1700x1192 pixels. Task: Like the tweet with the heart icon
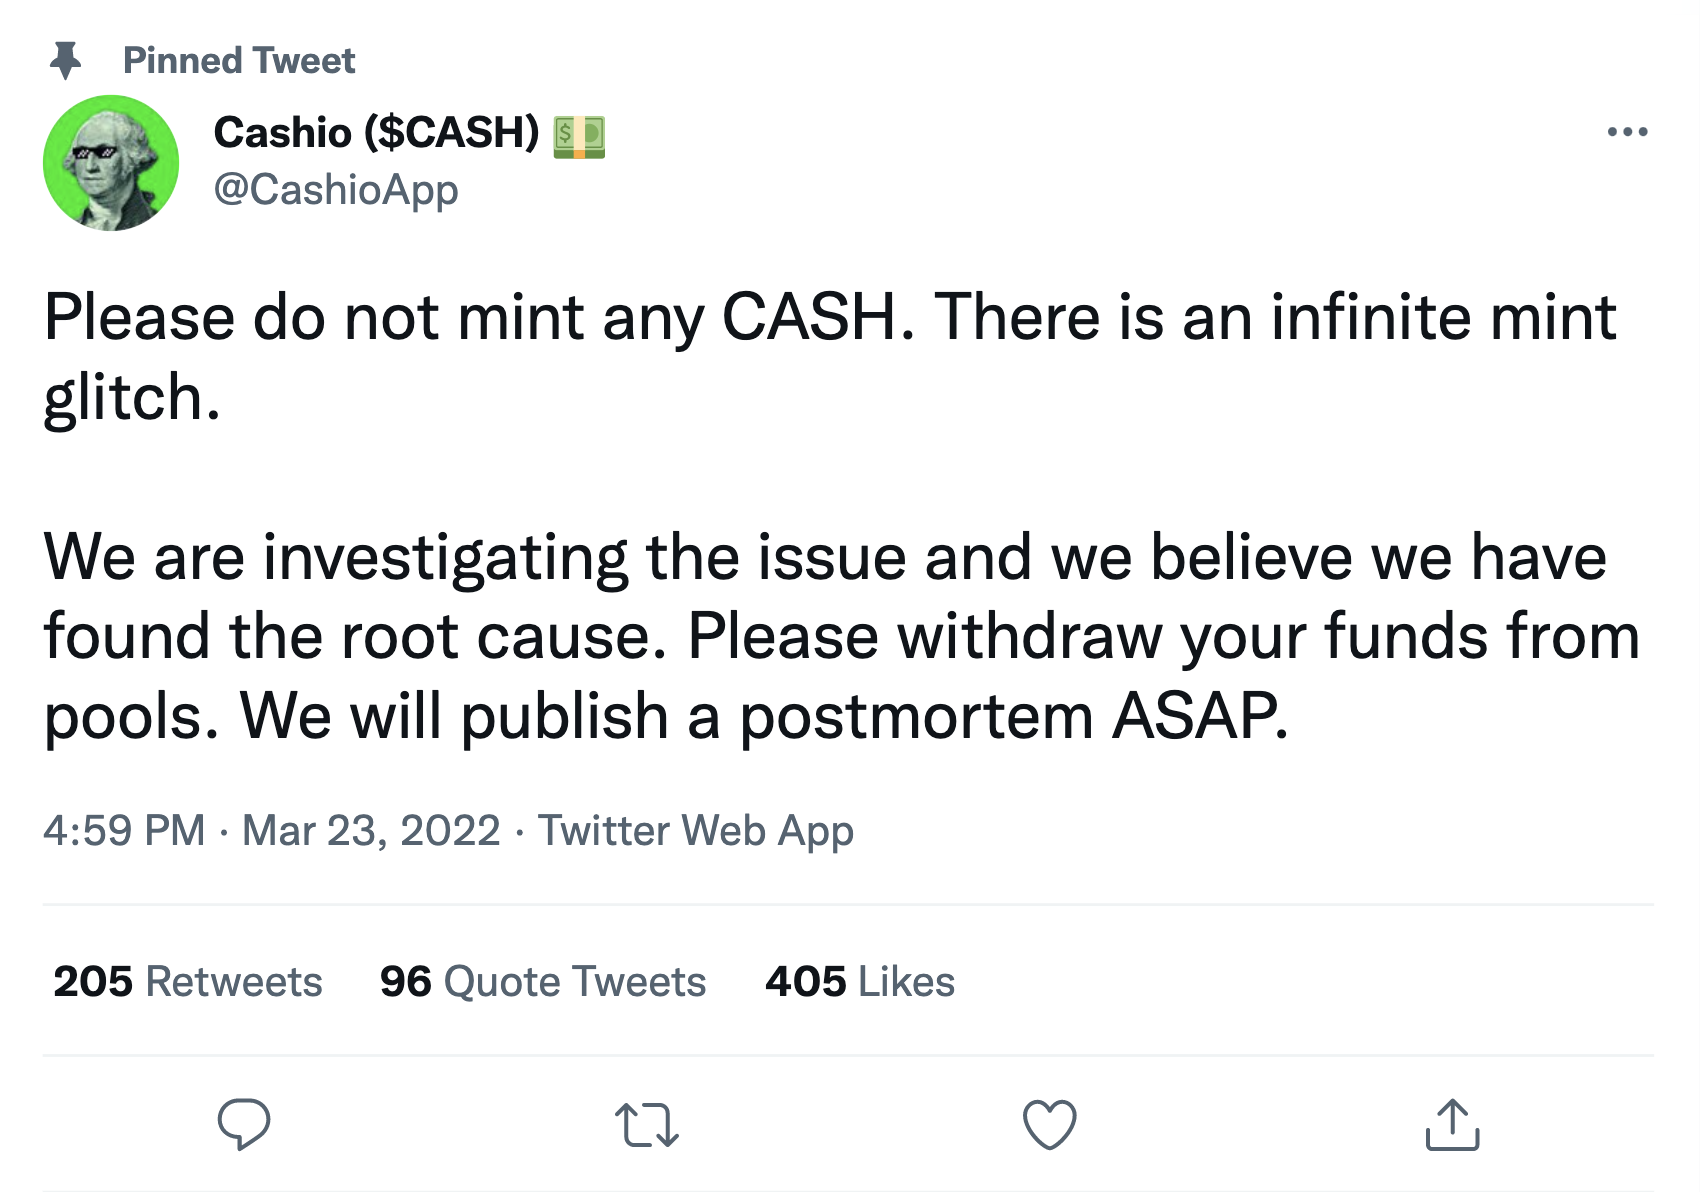[1049, 1124]
